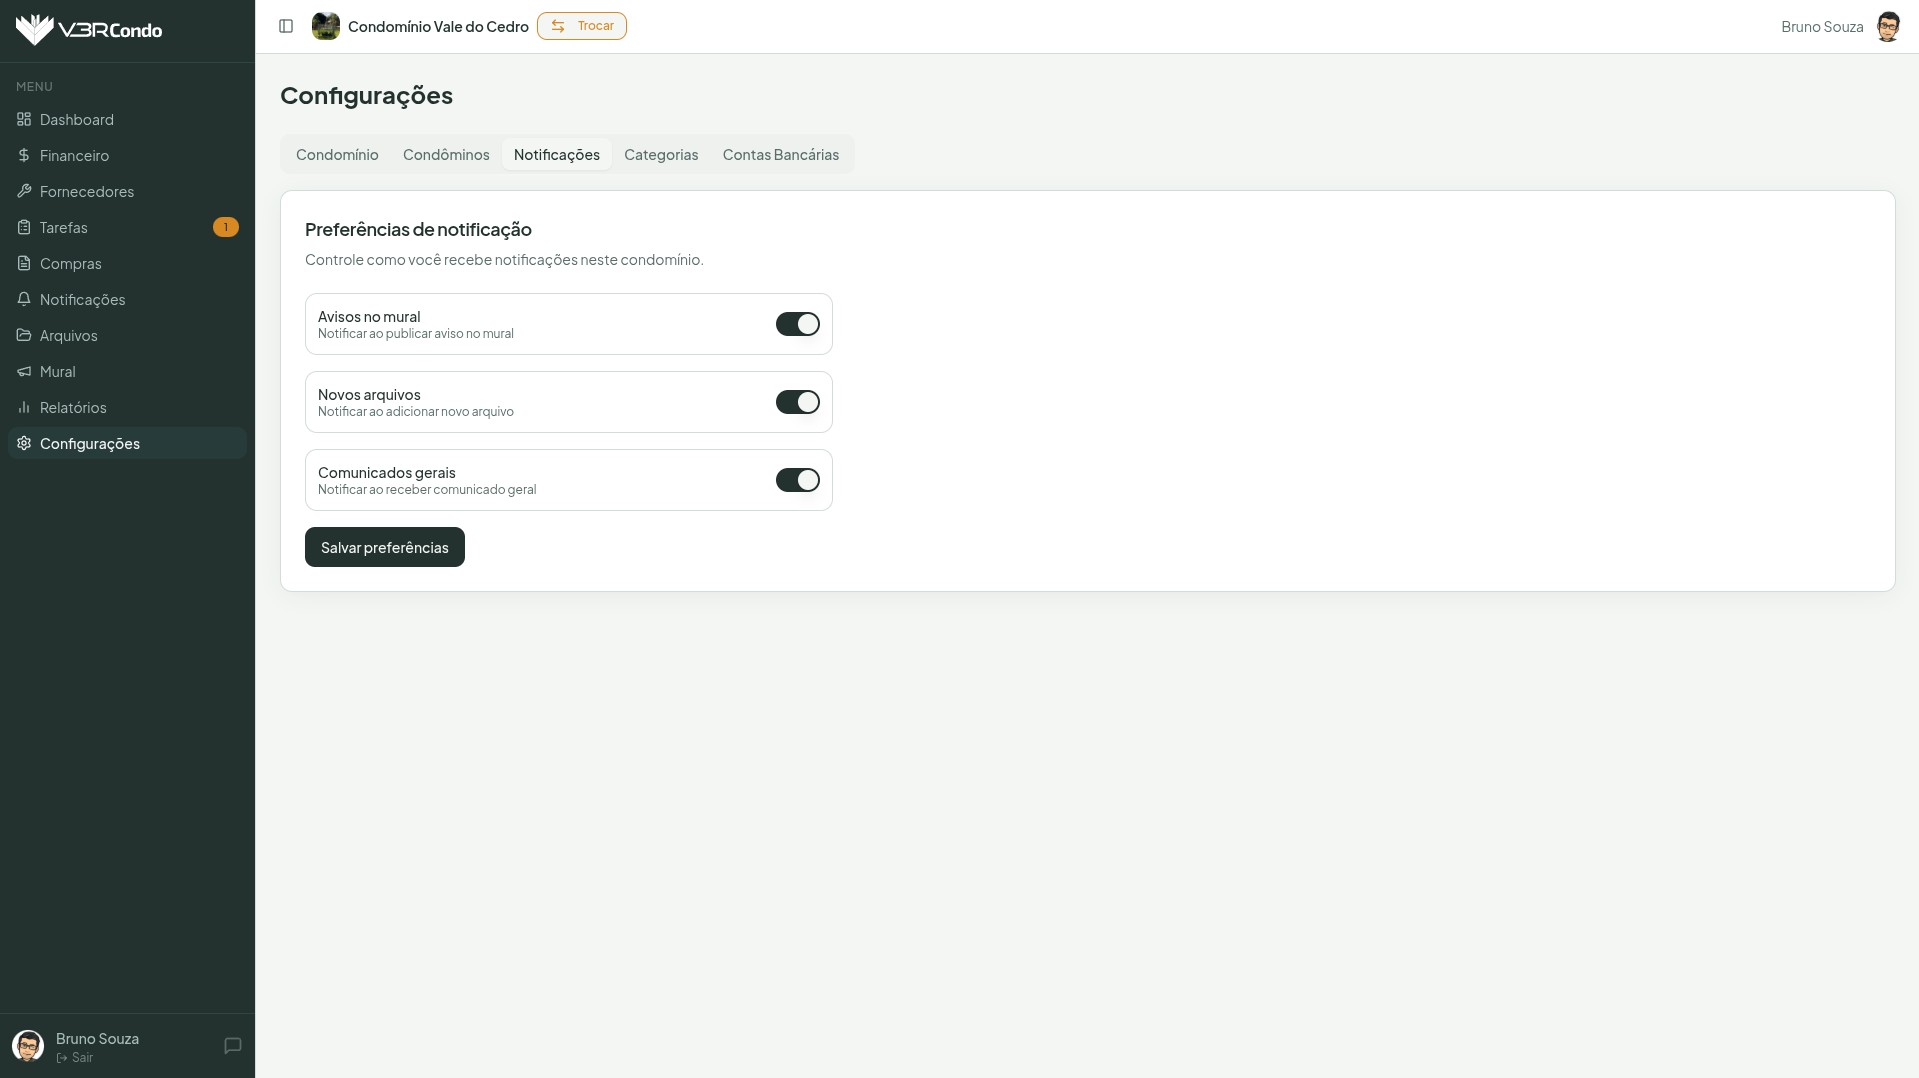Image resolution: width=1919 pixels, height=1078 pixels.
Task: Click Trocar to switch condominium
Action: pyautogui.click(x=582, y=26)
